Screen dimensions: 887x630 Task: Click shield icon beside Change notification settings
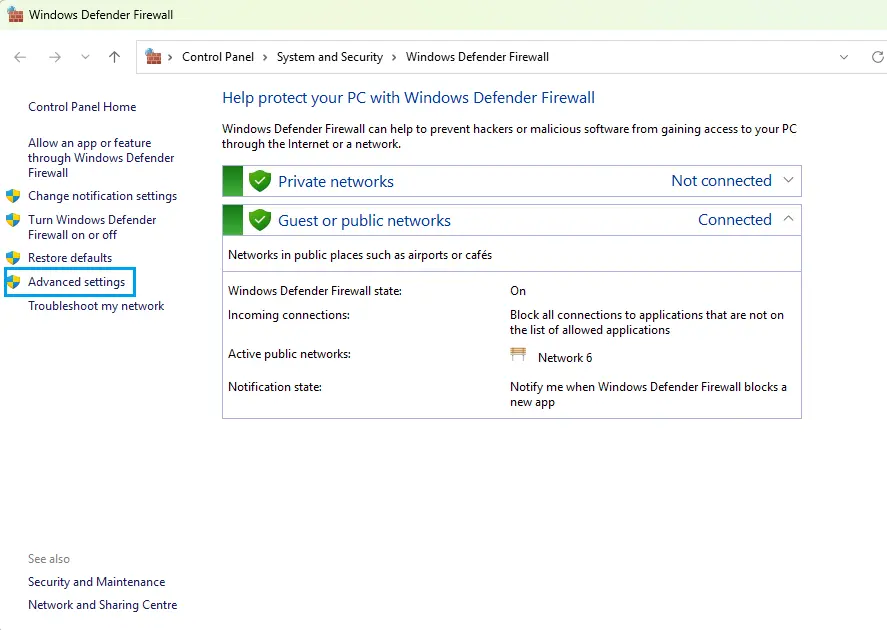pyautogui.click(x=13, y=196)
